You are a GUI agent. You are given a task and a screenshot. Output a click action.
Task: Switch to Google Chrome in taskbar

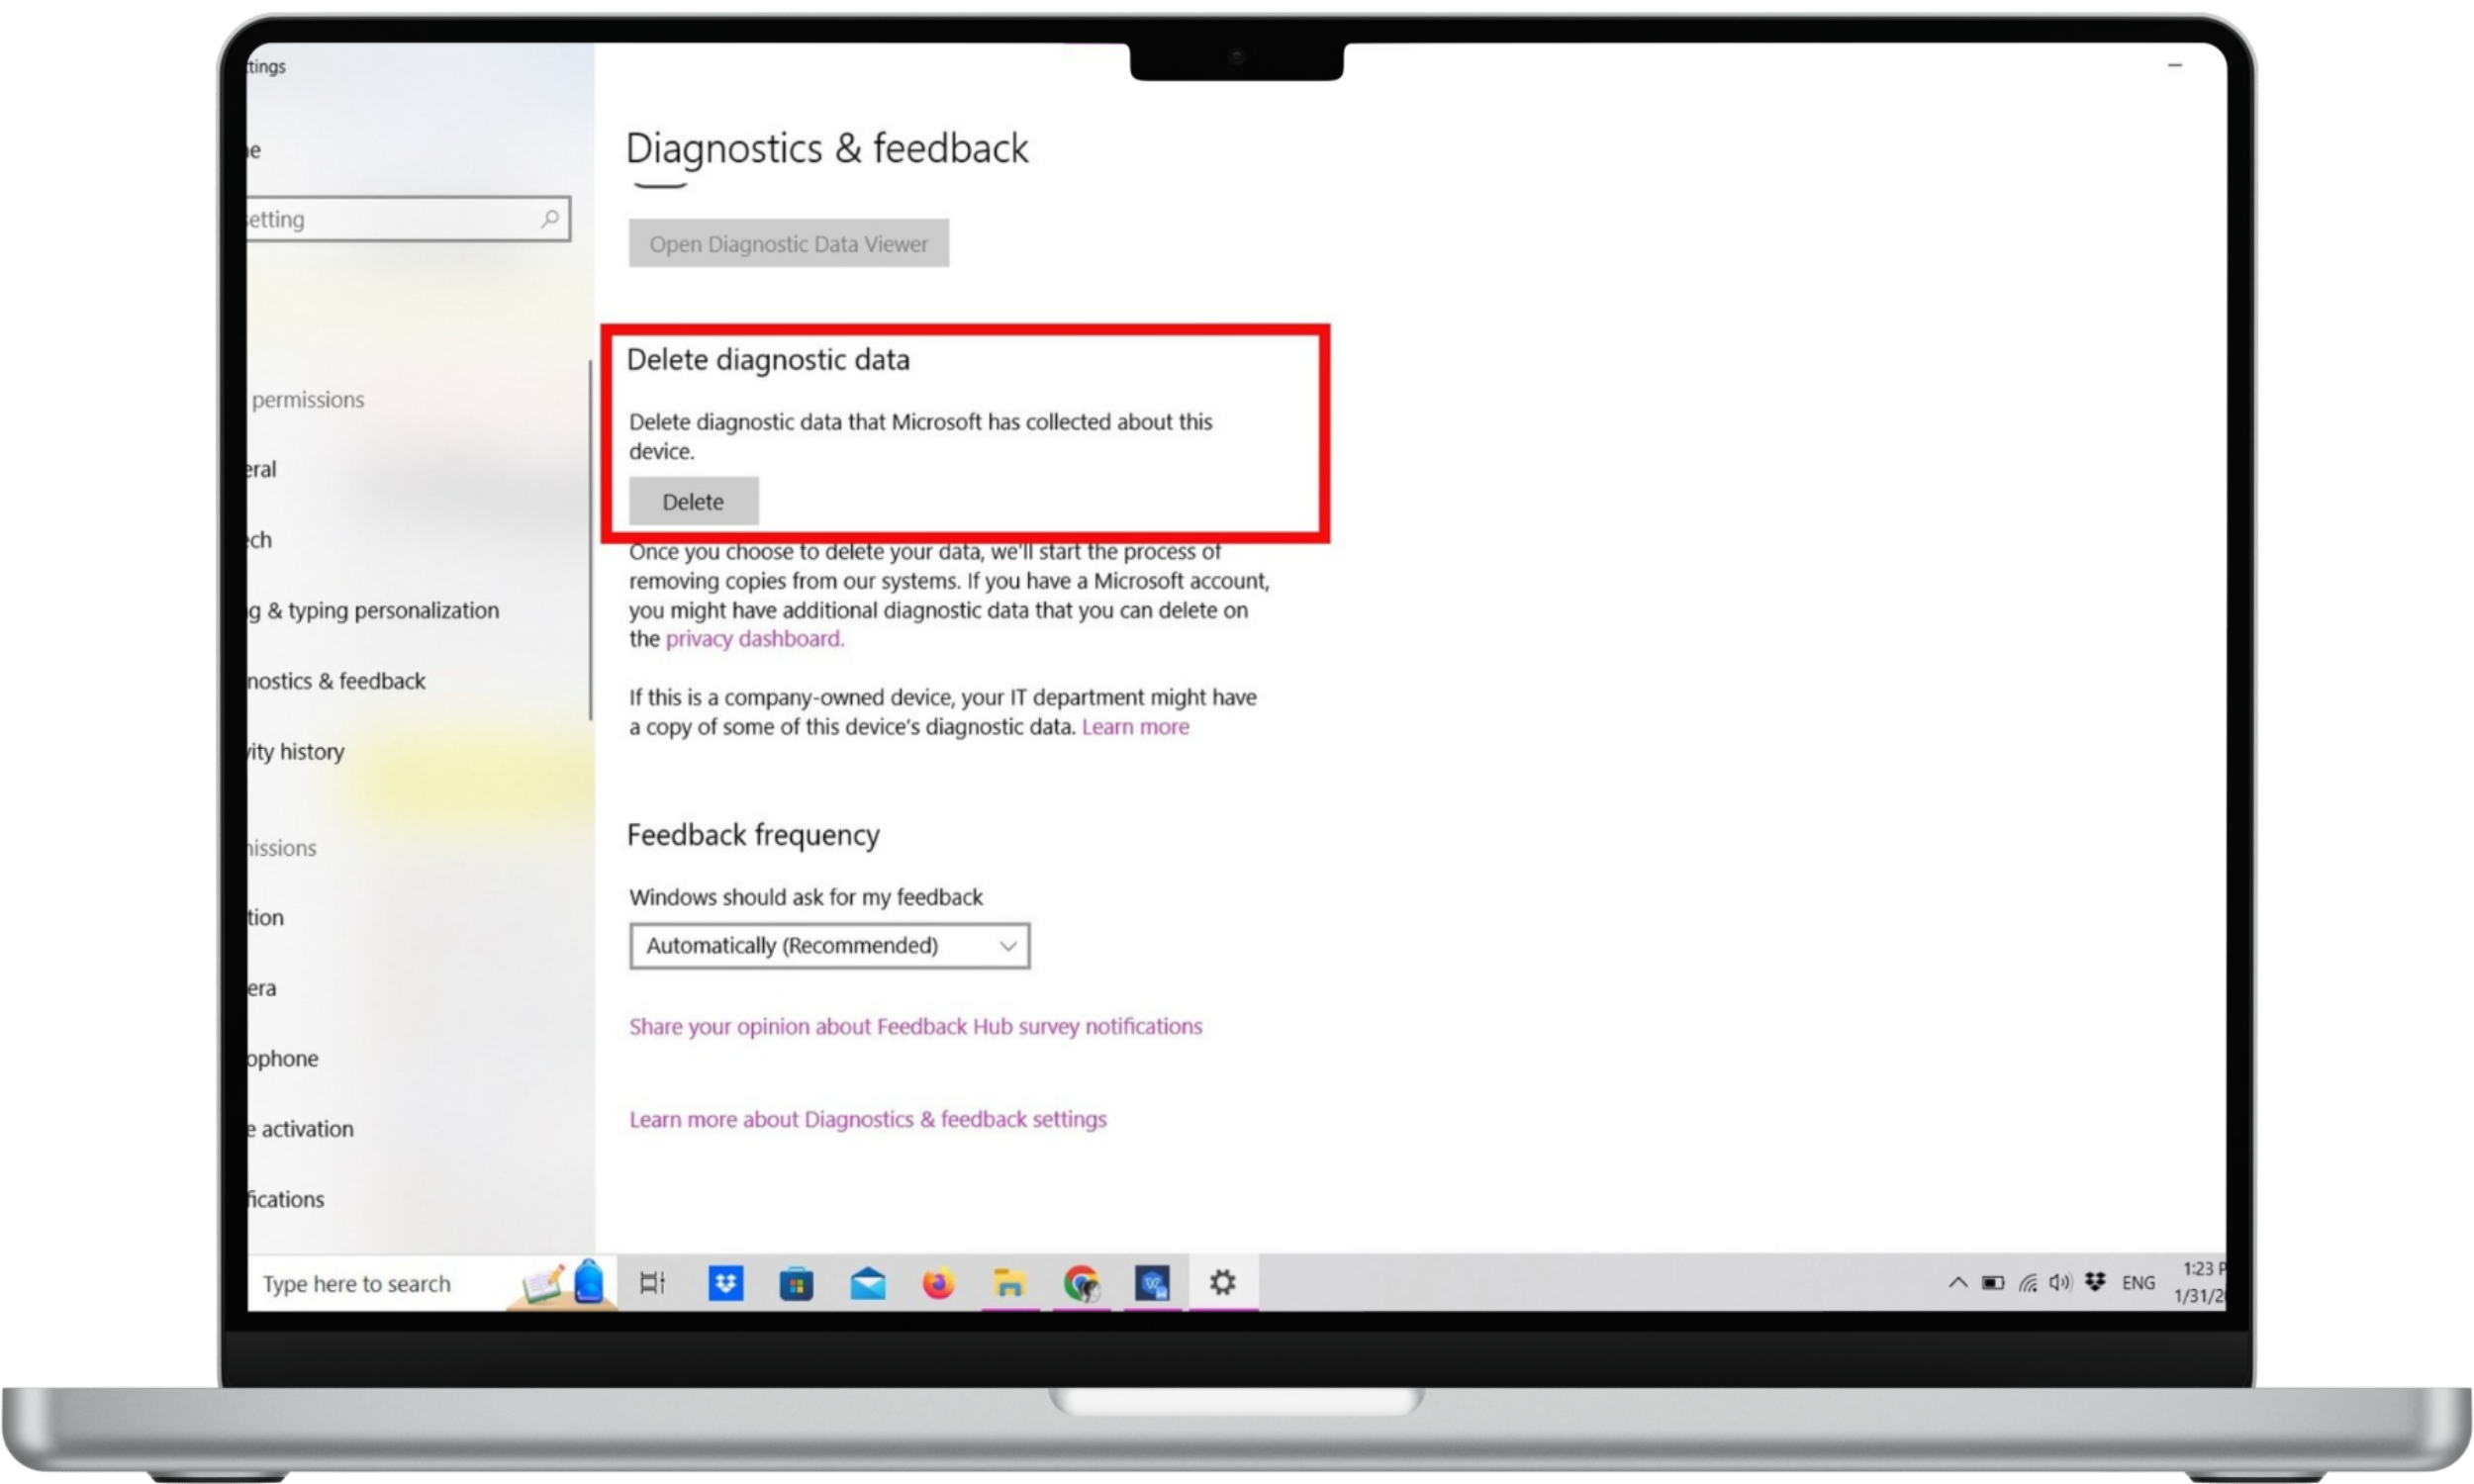[x=1081, y=1283]
